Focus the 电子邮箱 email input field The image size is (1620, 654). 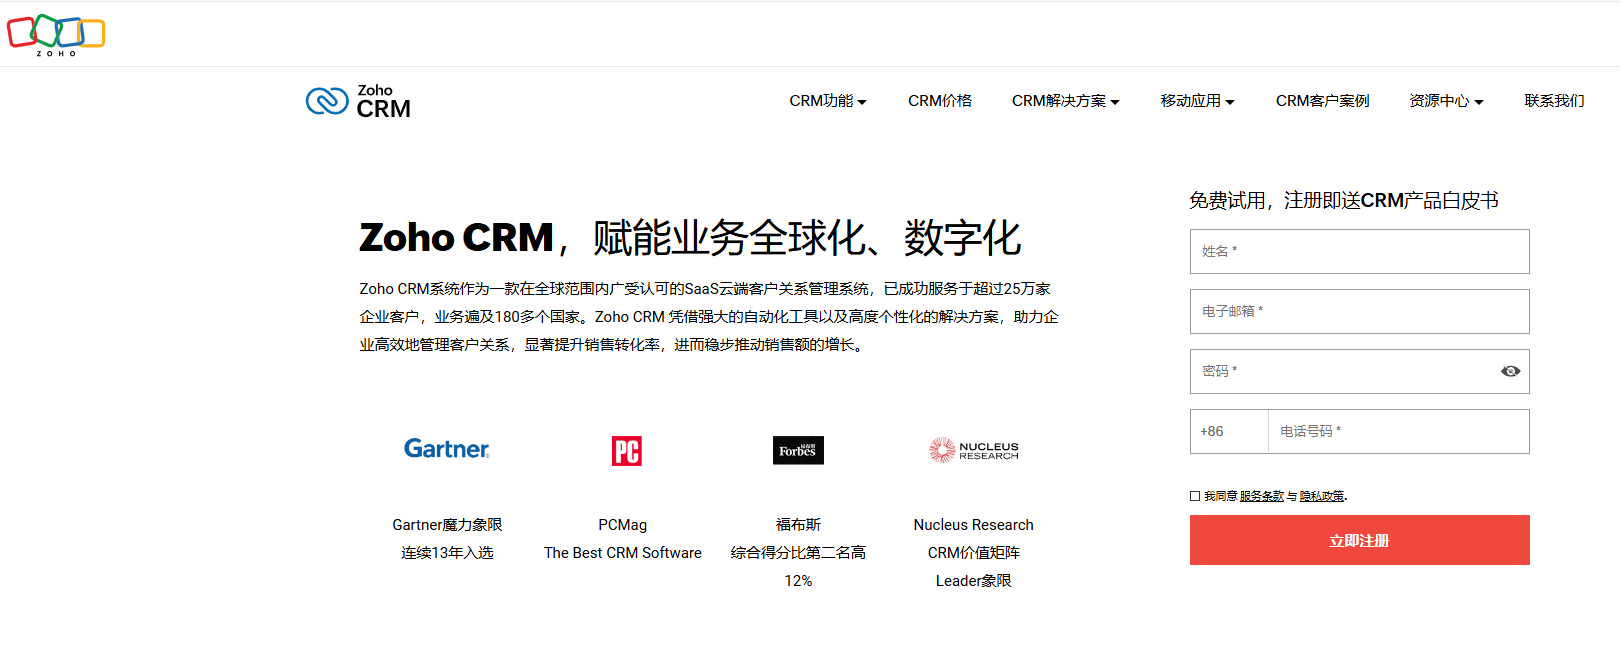pos(1360,311)
